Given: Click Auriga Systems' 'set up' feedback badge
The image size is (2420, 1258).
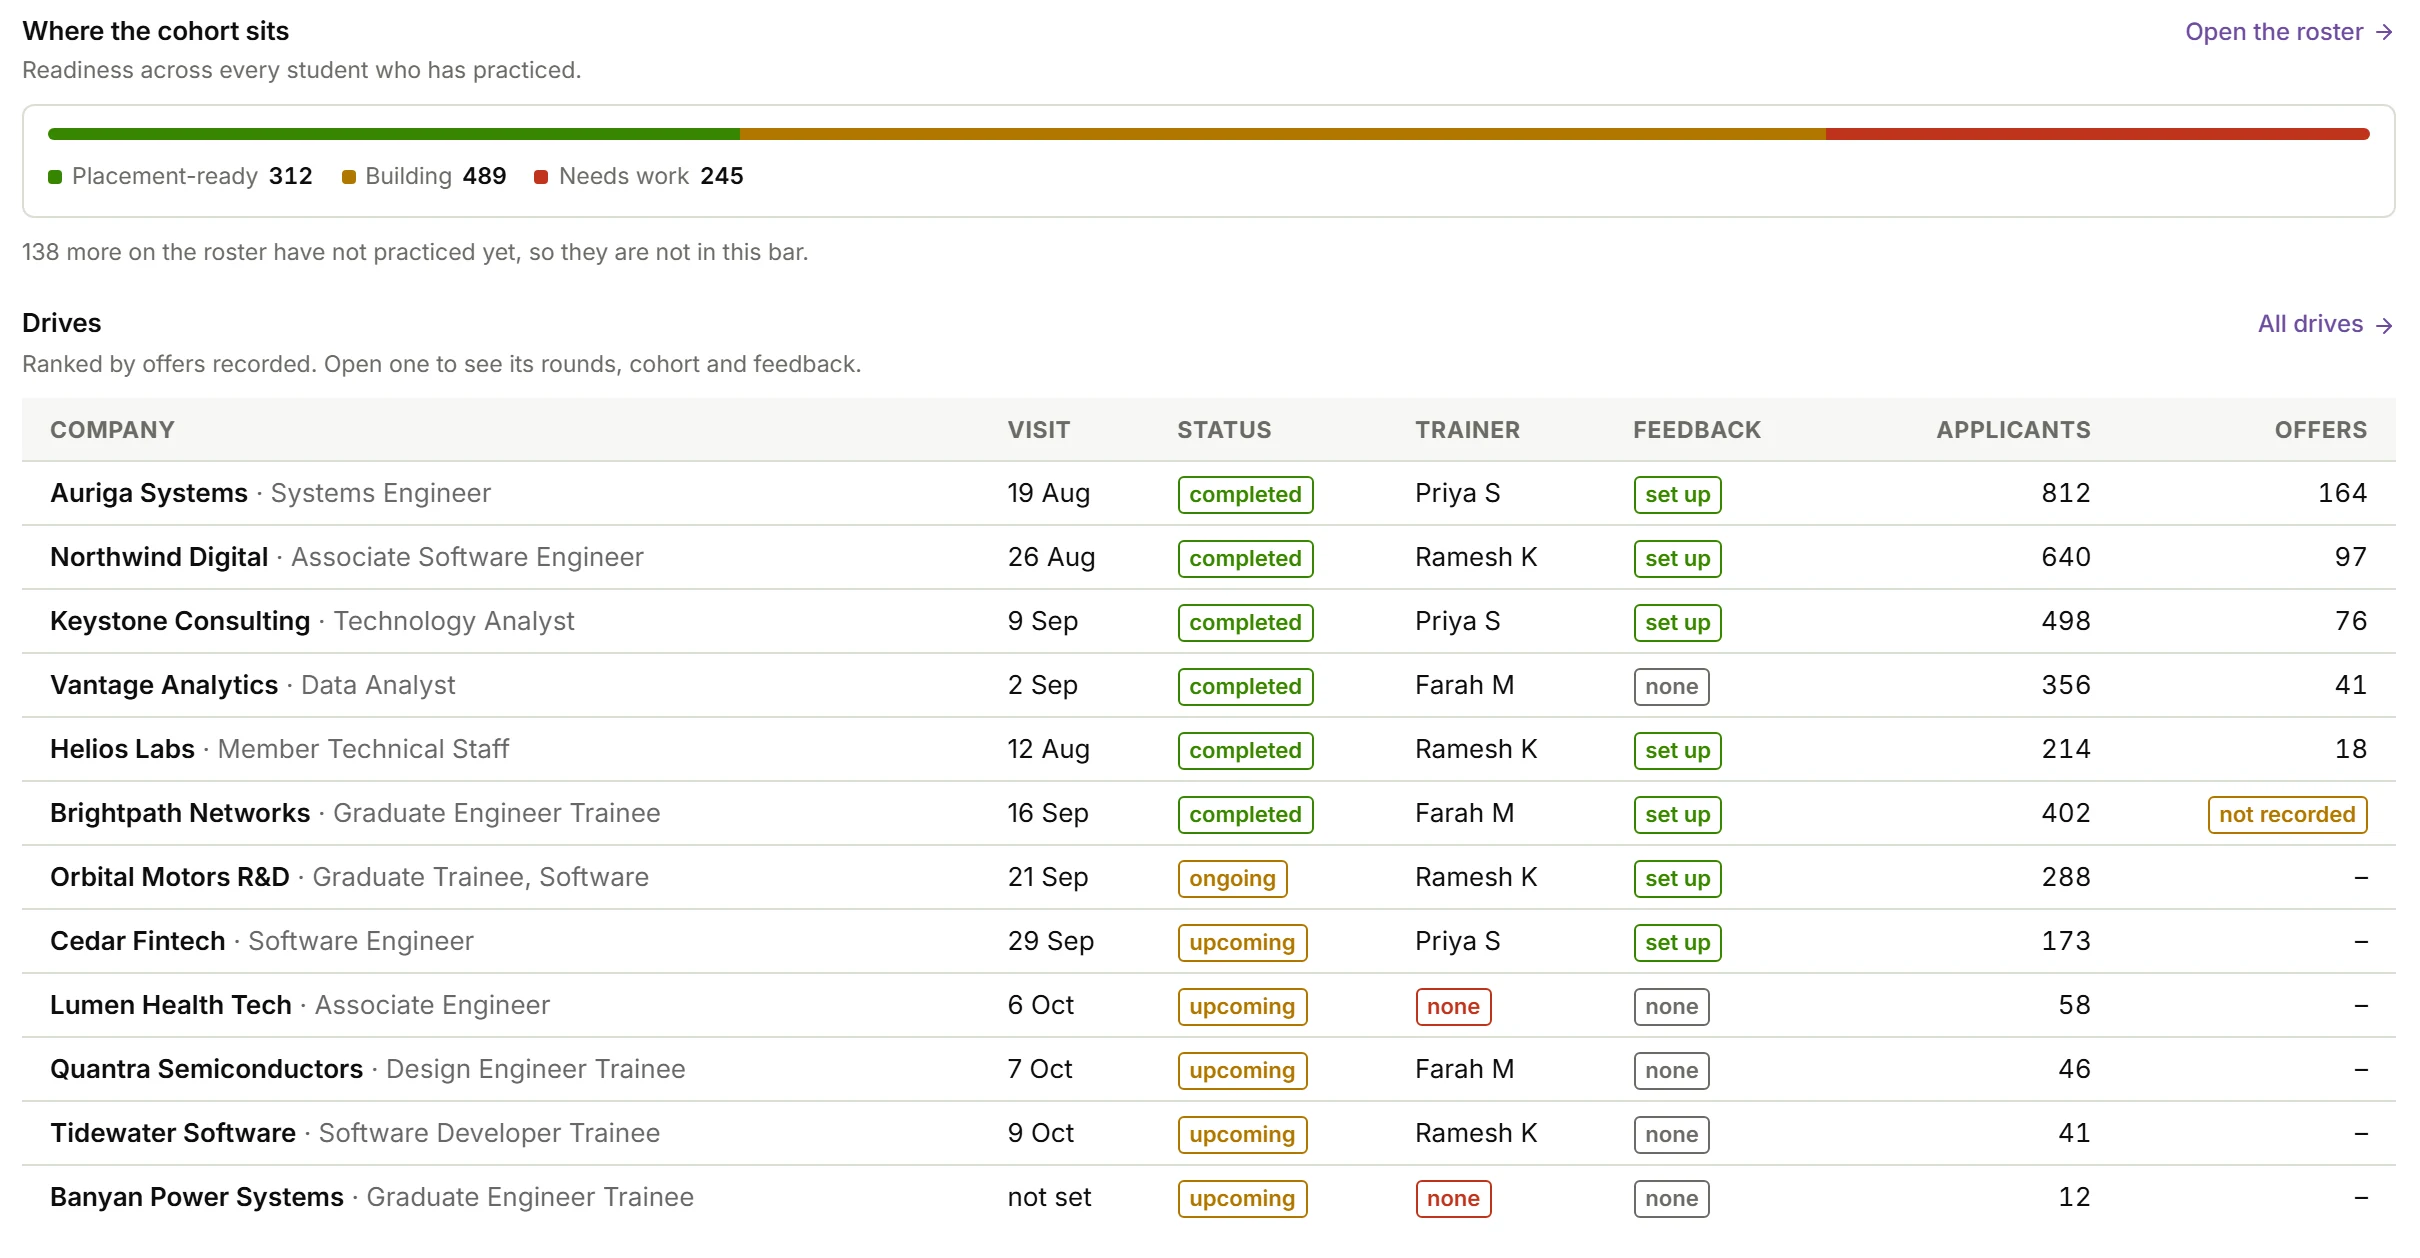Looking at the screenshot, I should click(x=1677, y=494).
